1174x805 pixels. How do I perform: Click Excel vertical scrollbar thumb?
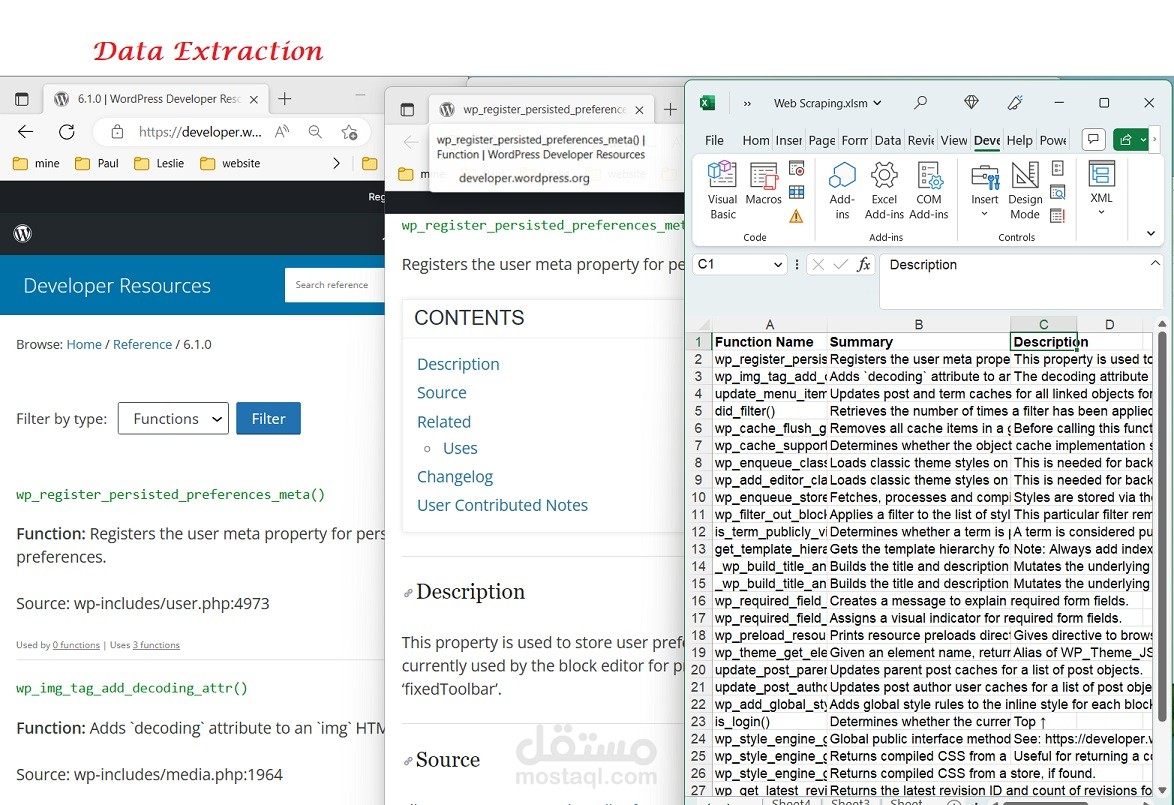(x=1161, y=526)
